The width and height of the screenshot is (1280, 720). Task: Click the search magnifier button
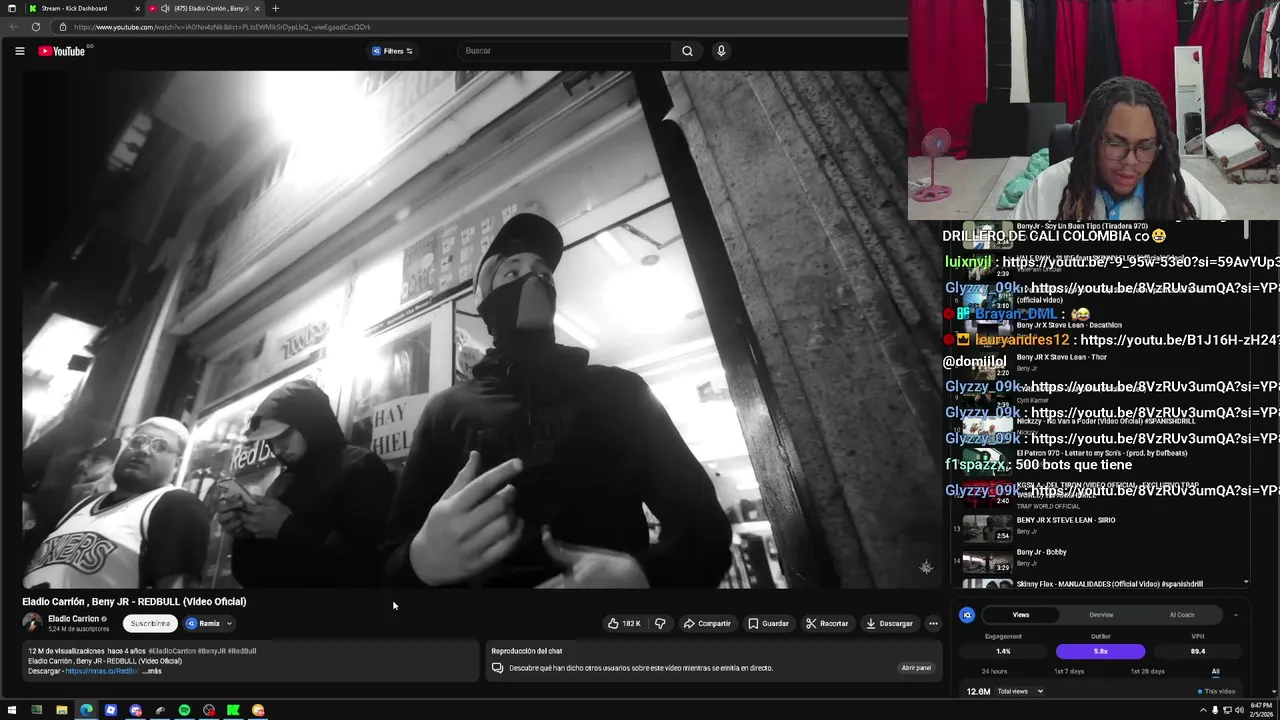(x=687, y=51)
